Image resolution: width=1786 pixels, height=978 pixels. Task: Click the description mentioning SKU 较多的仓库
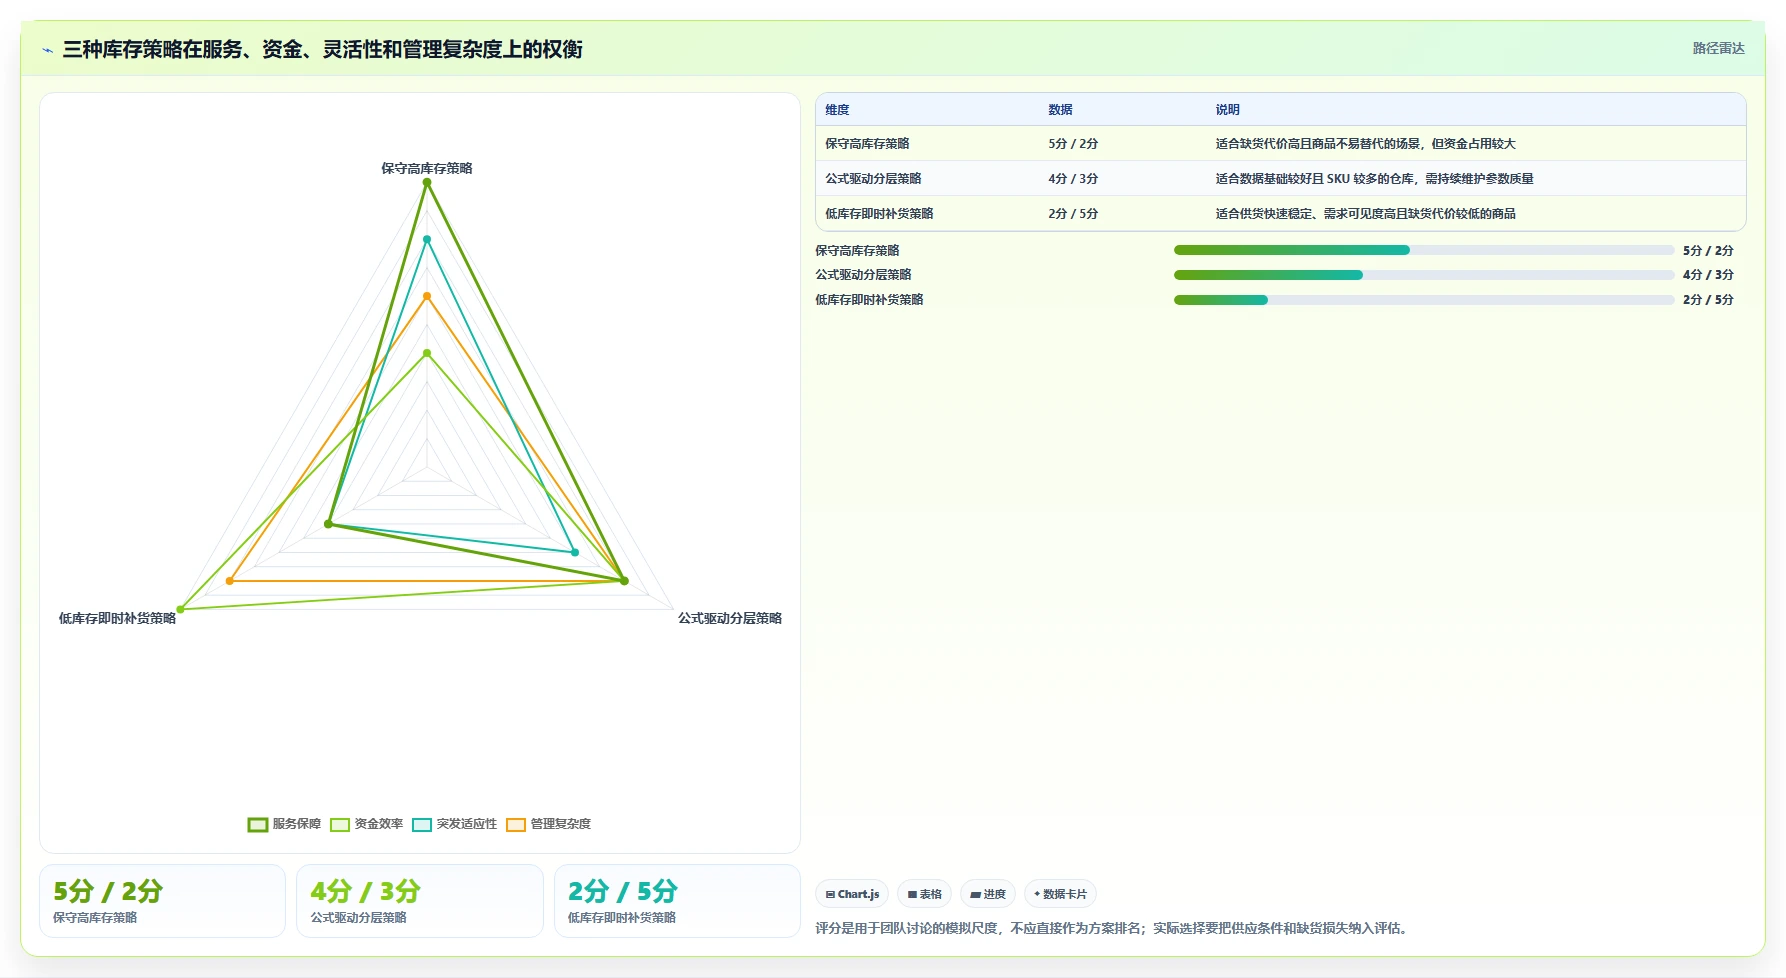1374,179
